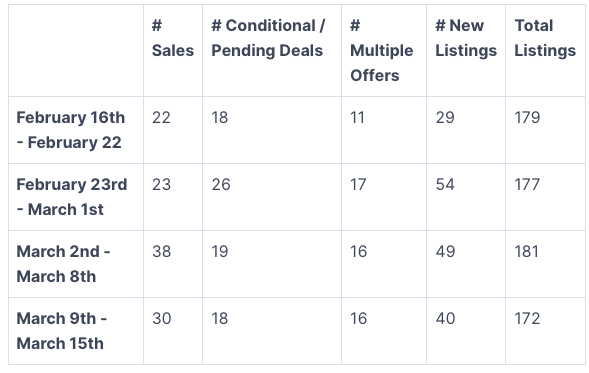The width and height of the screenshot is (589, 373).
Task: Select the '# Conditional / Pending Deals' header
Action: (268, 38)
